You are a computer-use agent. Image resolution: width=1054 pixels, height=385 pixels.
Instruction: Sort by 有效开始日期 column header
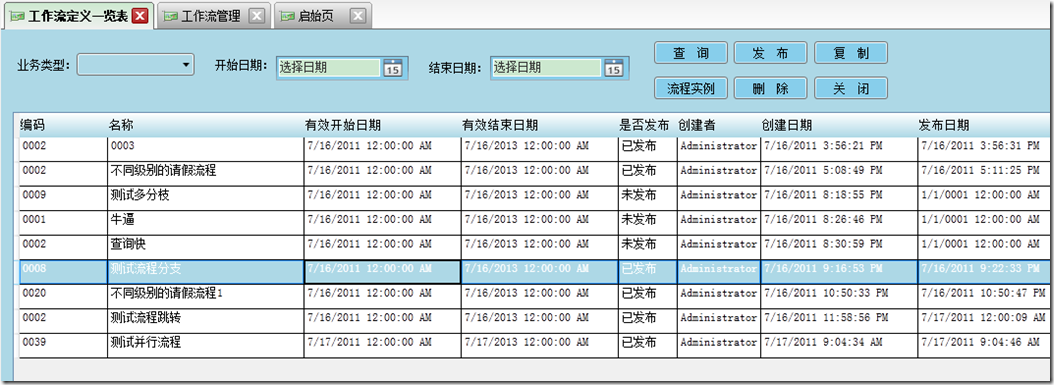coord(343,125)
